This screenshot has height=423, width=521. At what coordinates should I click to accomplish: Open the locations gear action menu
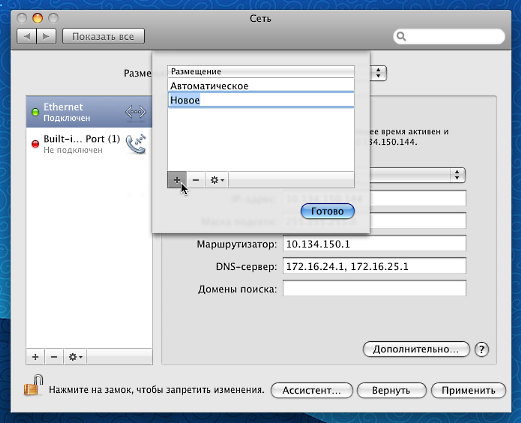217,180
